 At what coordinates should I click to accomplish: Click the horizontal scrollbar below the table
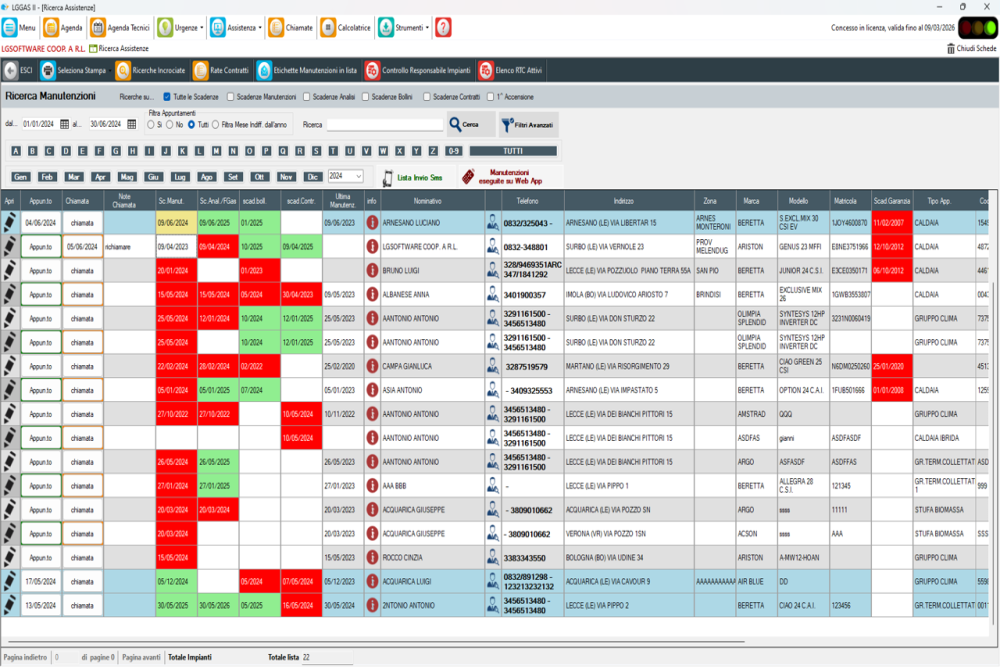pos(376,641)
